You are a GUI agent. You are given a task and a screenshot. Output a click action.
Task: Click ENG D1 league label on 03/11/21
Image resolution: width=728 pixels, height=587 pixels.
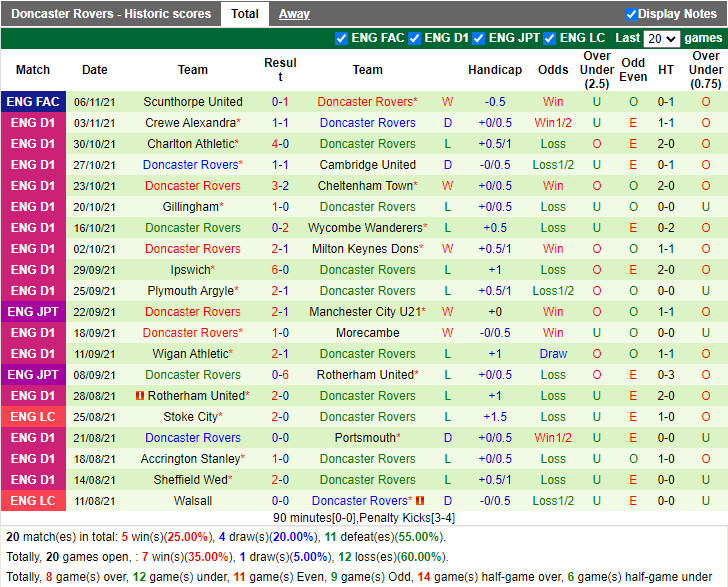point(33,123)
